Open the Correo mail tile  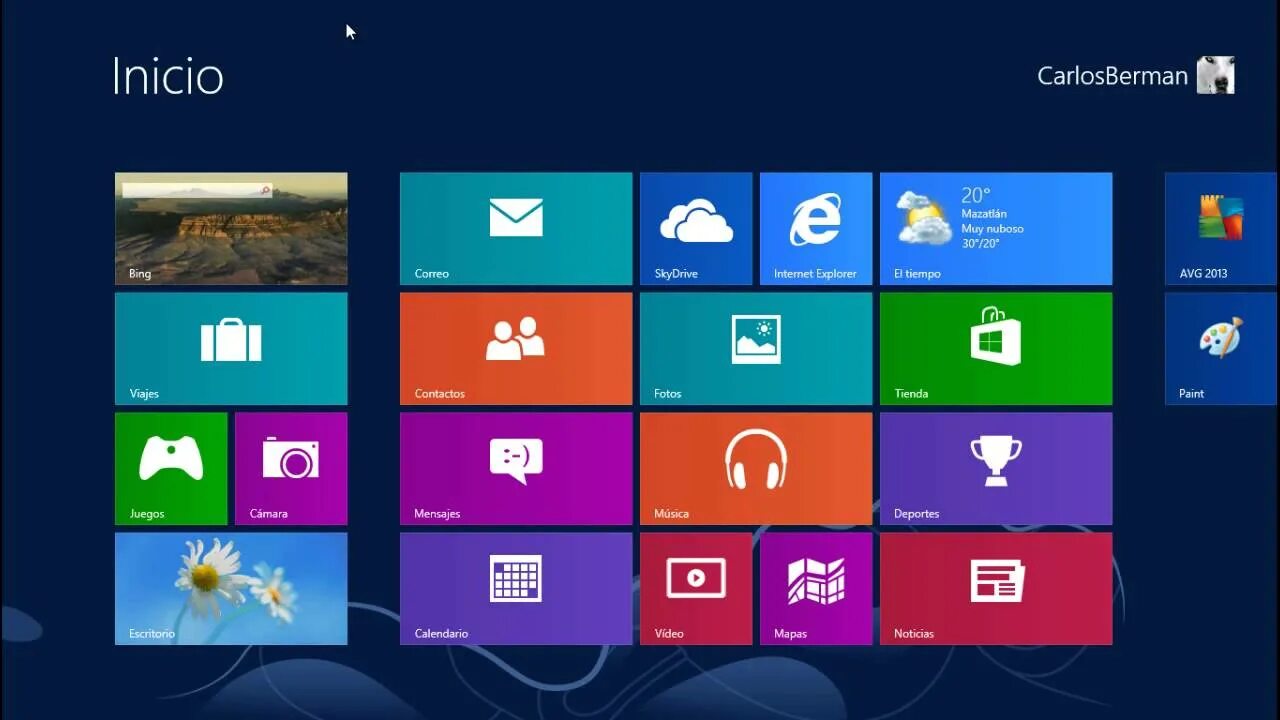click(516, 229)
